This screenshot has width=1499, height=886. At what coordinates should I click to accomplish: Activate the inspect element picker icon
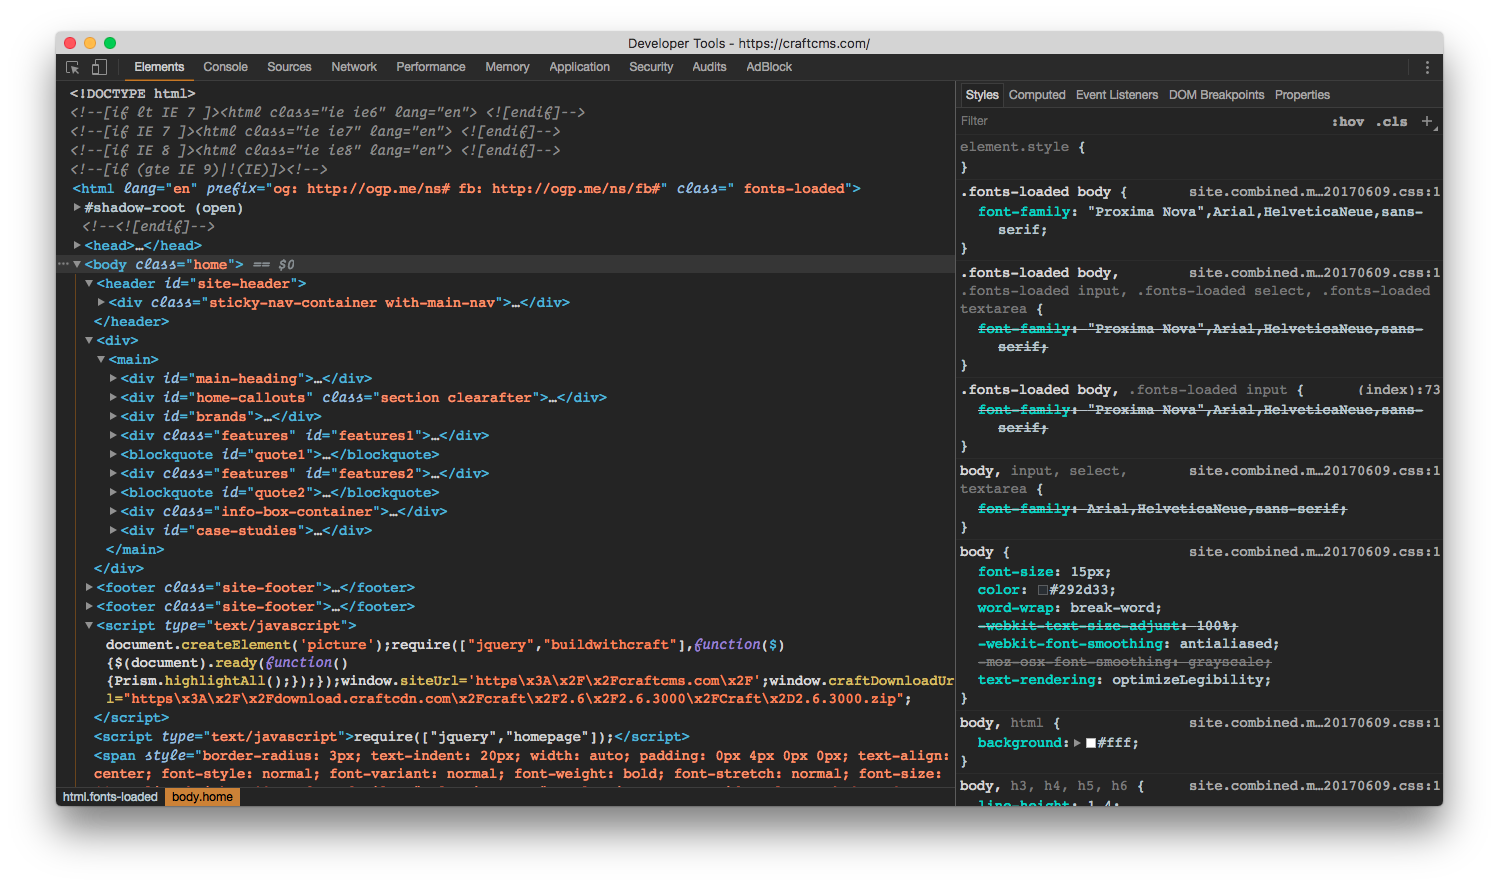[x=73, y=67]
